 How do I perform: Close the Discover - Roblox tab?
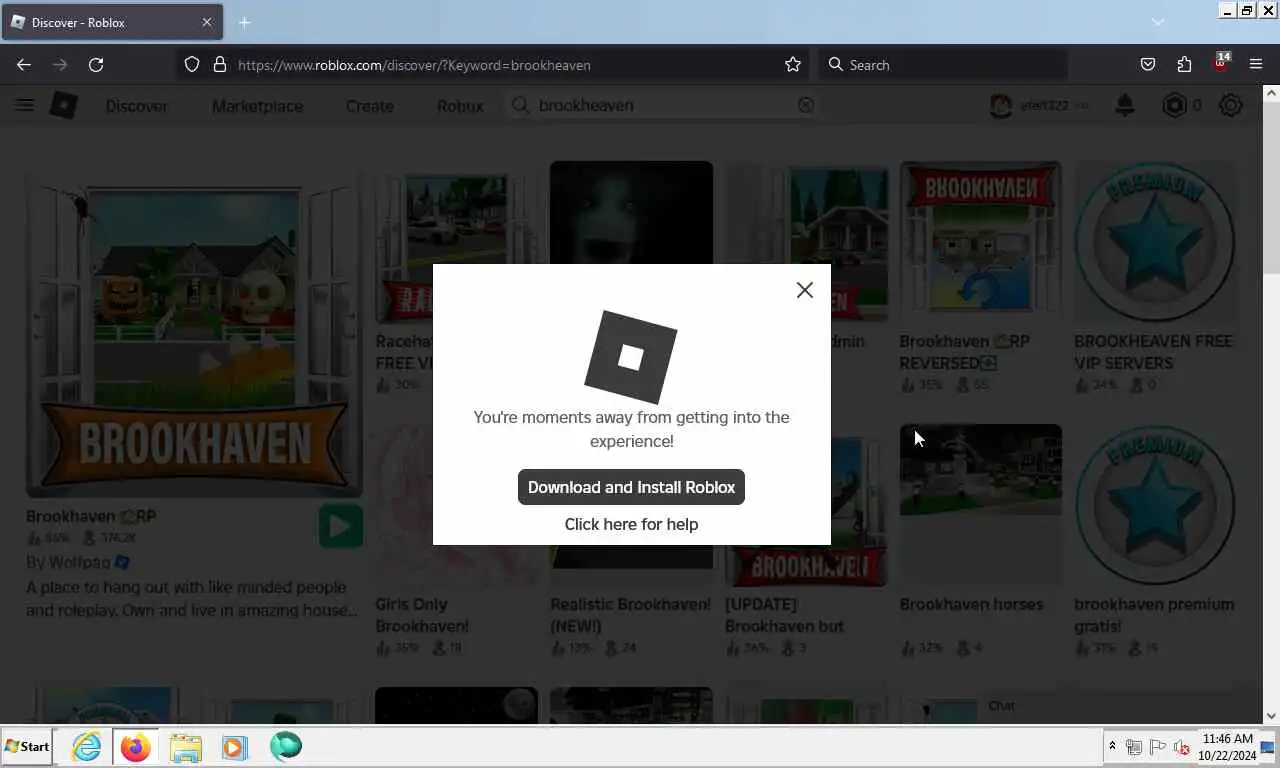[x=207, y=22]
